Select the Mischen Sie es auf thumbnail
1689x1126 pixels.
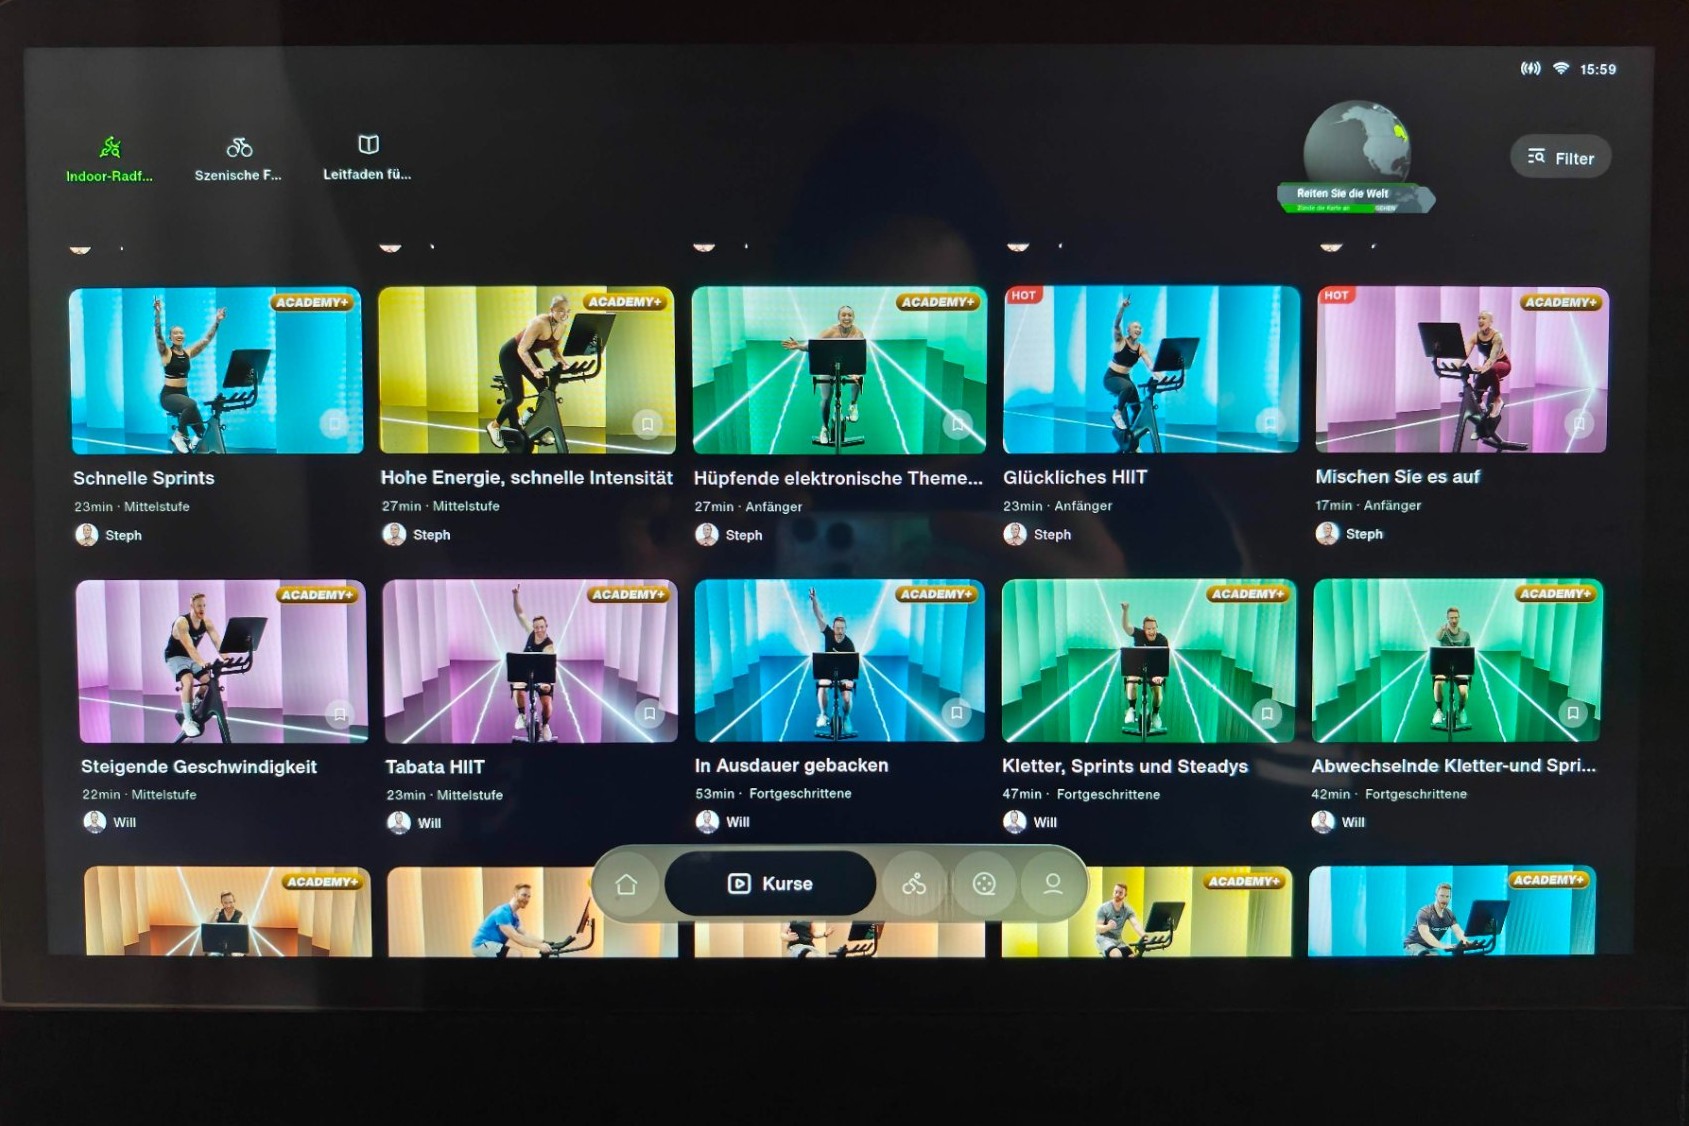[x=1460, y=370]
